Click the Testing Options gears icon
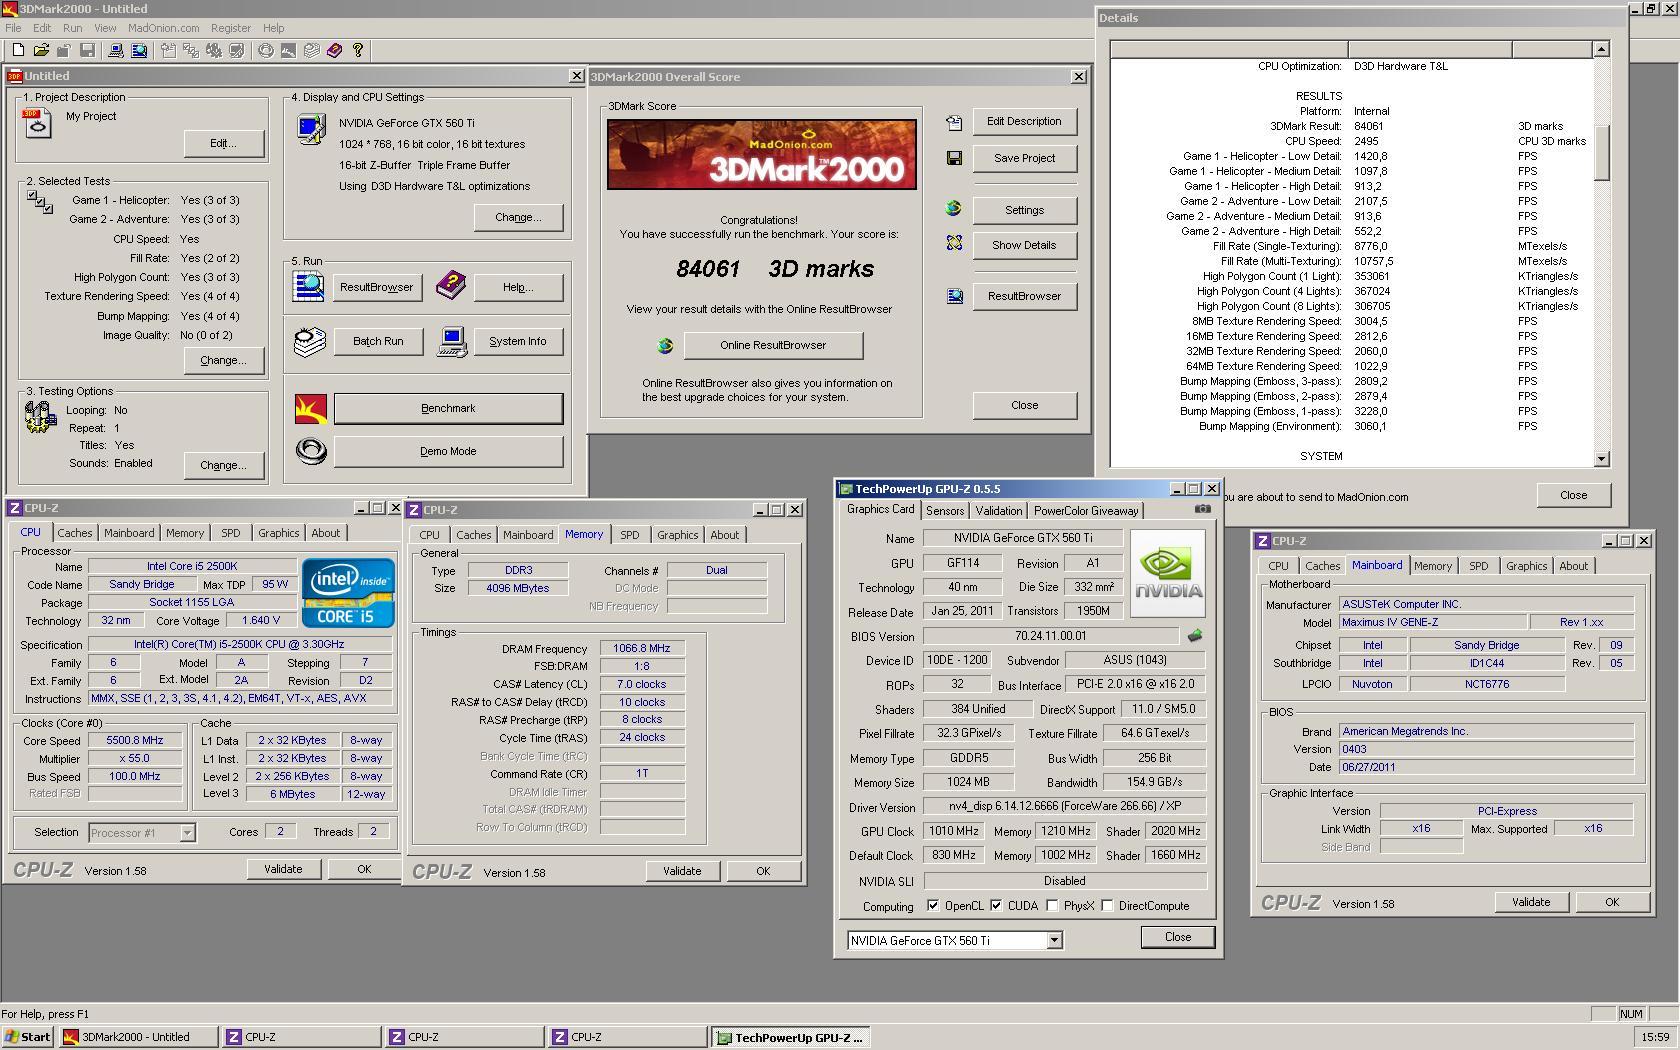Image resolution: width=1680 pixels, height=1050 pixels. (40, 416)
